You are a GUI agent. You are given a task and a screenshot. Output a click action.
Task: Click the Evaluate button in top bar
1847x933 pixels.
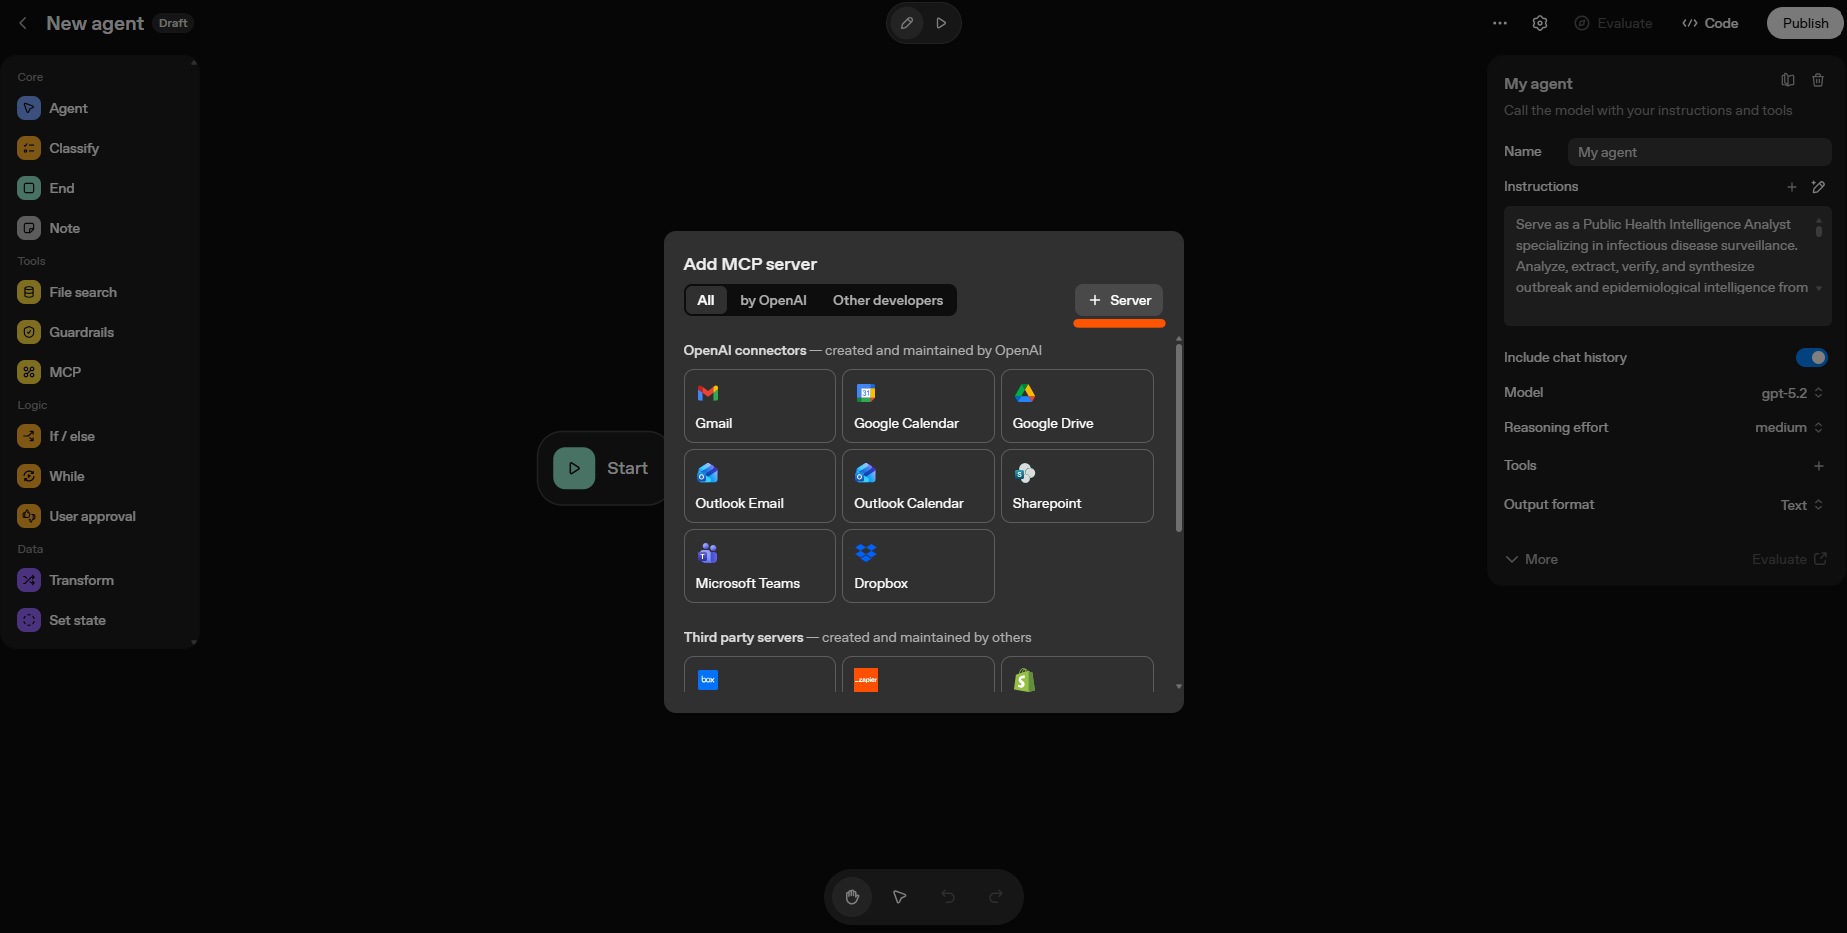1613,23
